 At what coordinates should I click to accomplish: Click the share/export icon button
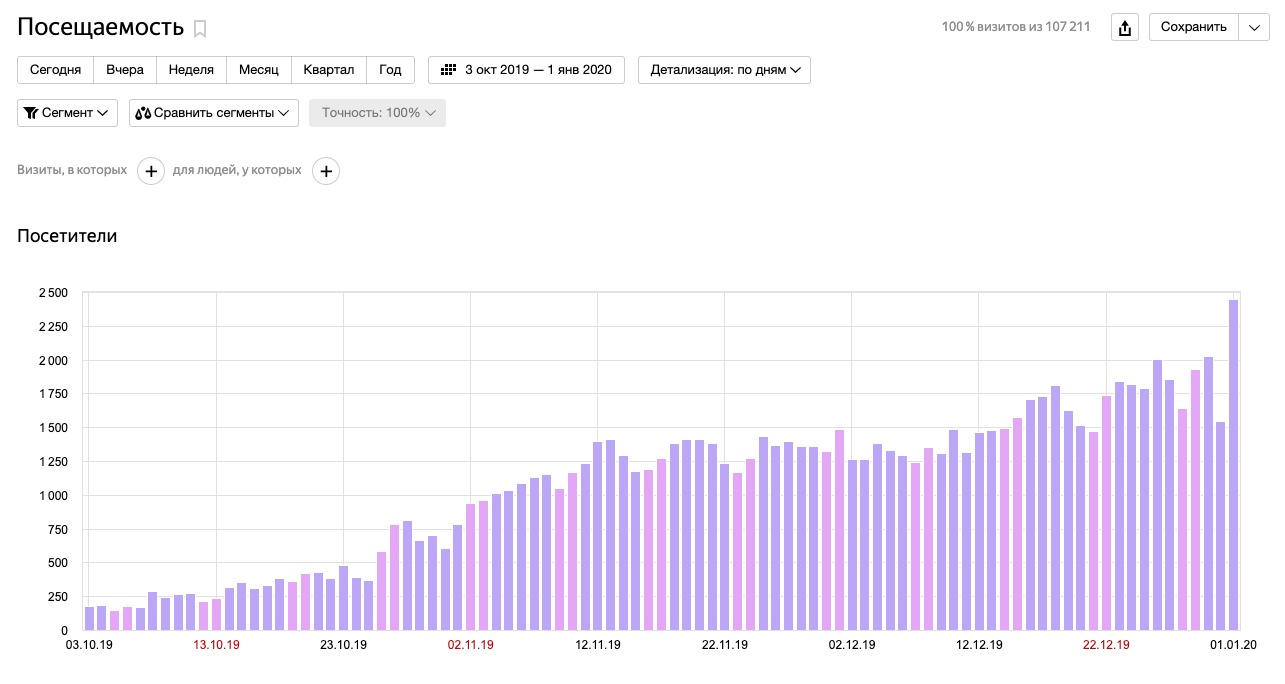pos(1125,27)
